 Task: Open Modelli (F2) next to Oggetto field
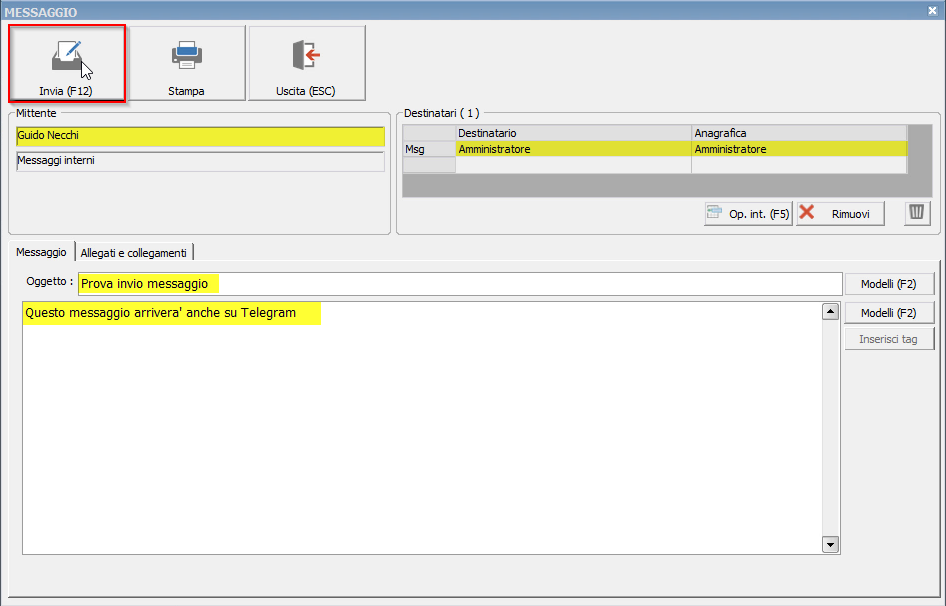point(889,283)
